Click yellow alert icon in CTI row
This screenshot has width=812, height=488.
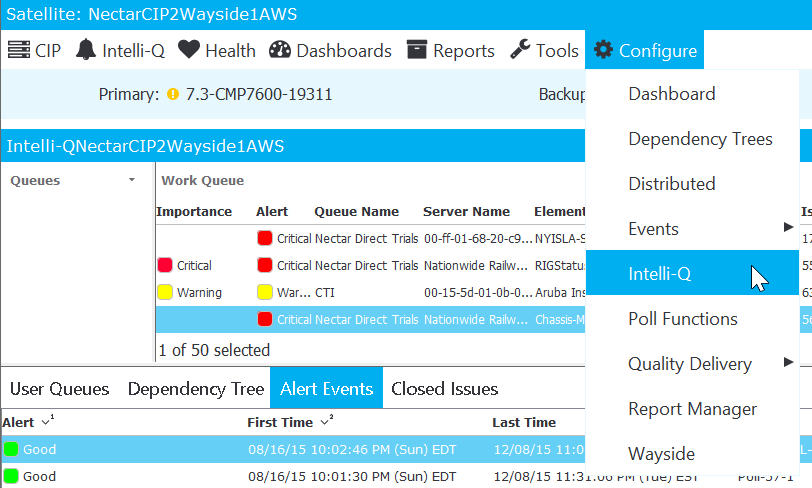pos(265,292)
